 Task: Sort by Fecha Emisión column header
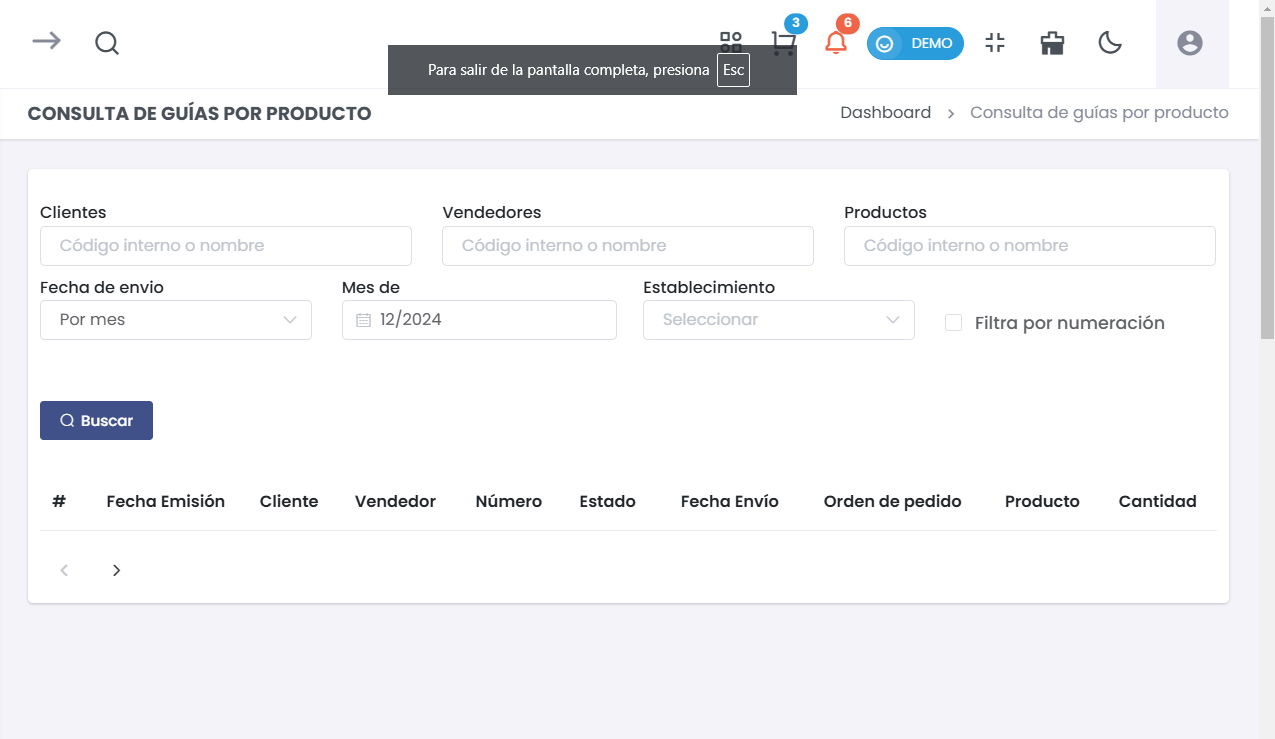pos(166,502)
